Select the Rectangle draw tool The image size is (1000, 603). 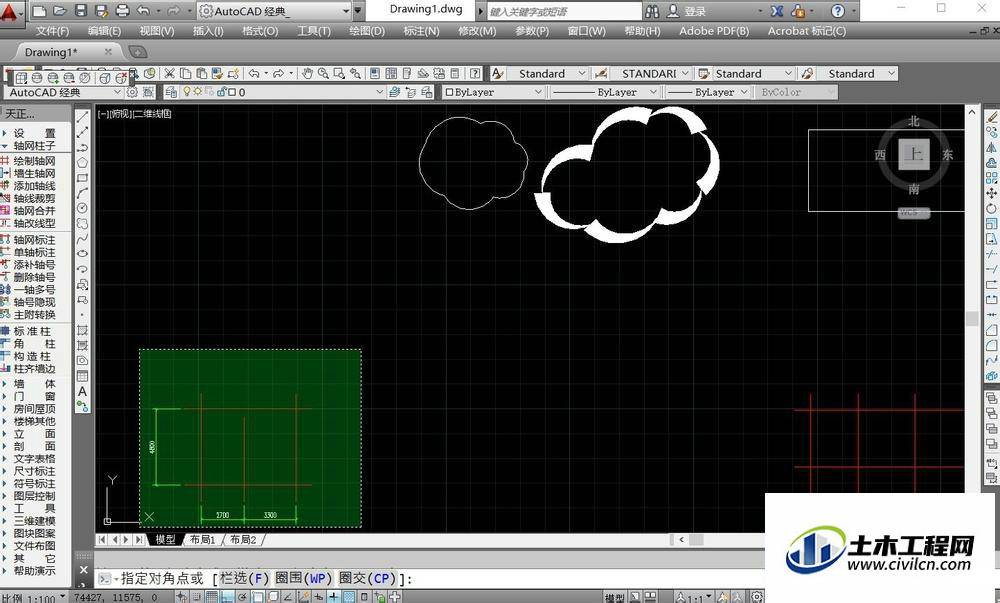[x=82, y=178]
